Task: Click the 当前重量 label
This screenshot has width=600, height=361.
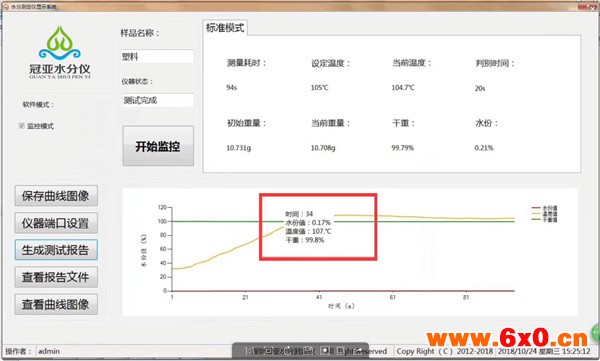Action: pyautogui.click(x=331, y=123)
